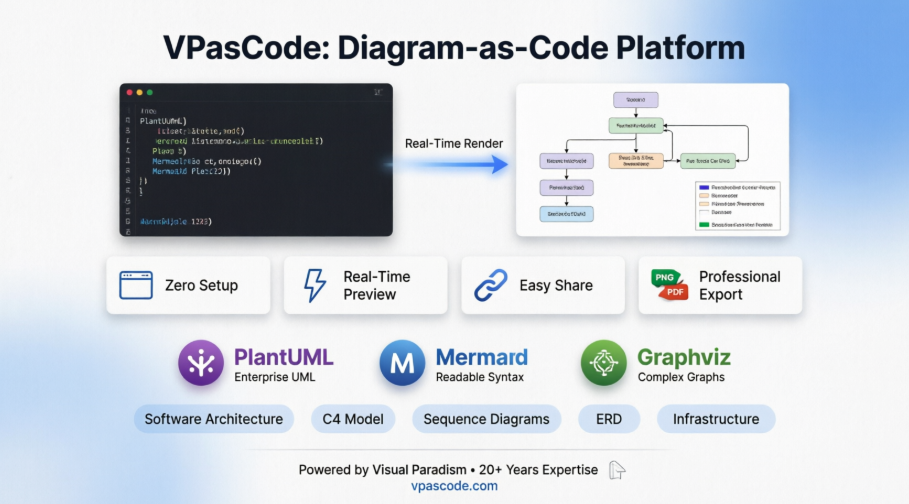Click the Easy Share chain link icon

(491, 285)
